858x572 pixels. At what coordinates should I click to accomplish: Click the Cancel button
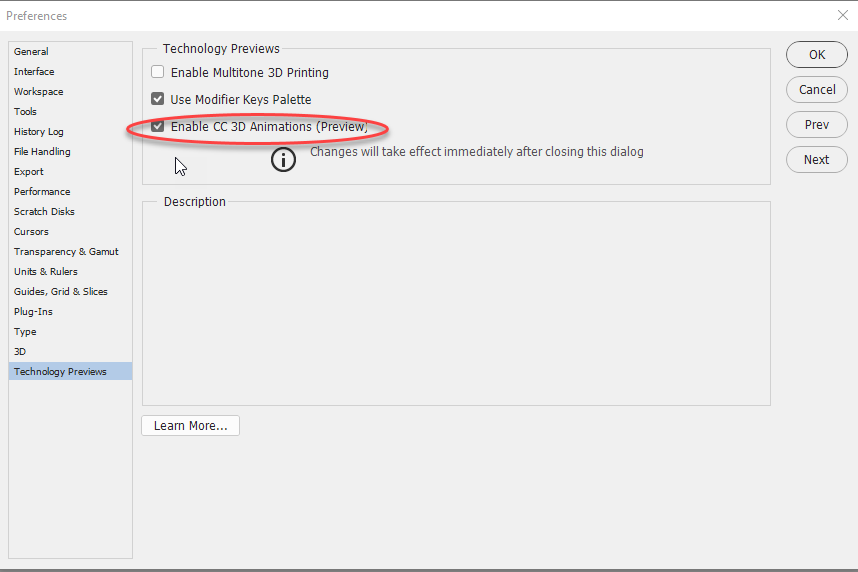(817, 89)
